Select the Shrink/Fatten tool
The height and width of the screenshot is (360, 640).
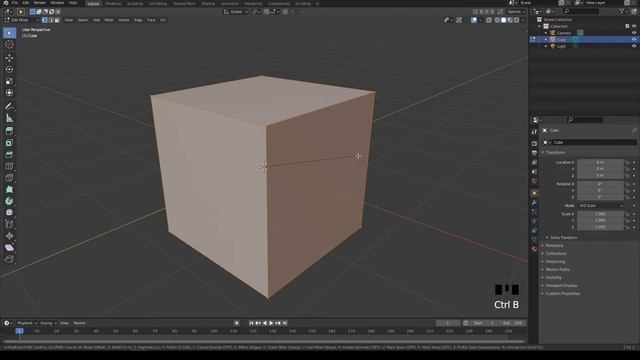[x=9, y=236]
